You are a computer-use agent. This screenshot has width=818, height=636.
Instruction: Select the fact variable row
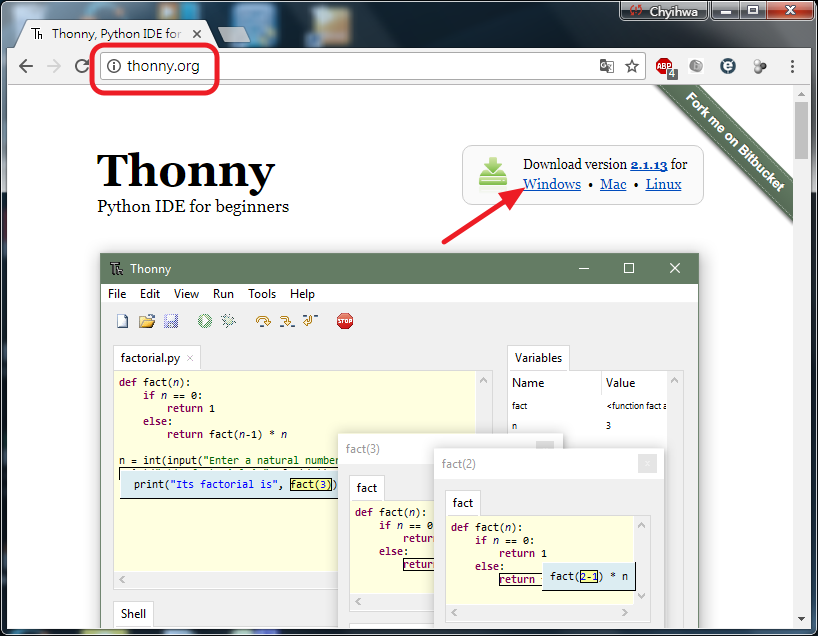pos(588,405)
